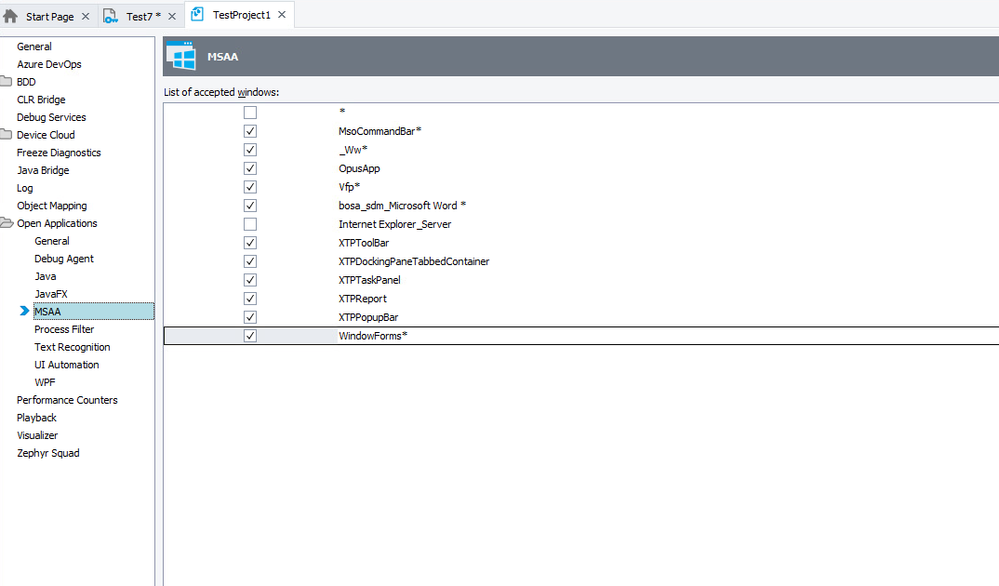Viewport: 999px width, 586px height.
Task: Toggle the WindowForms* checkbox
Action: (x=250, y=336)
